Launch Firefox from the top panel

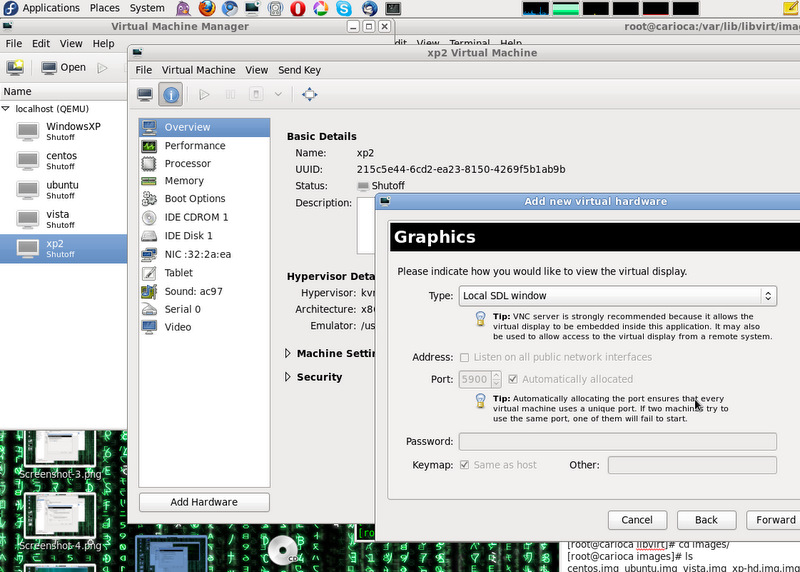[x=207, y=8]
